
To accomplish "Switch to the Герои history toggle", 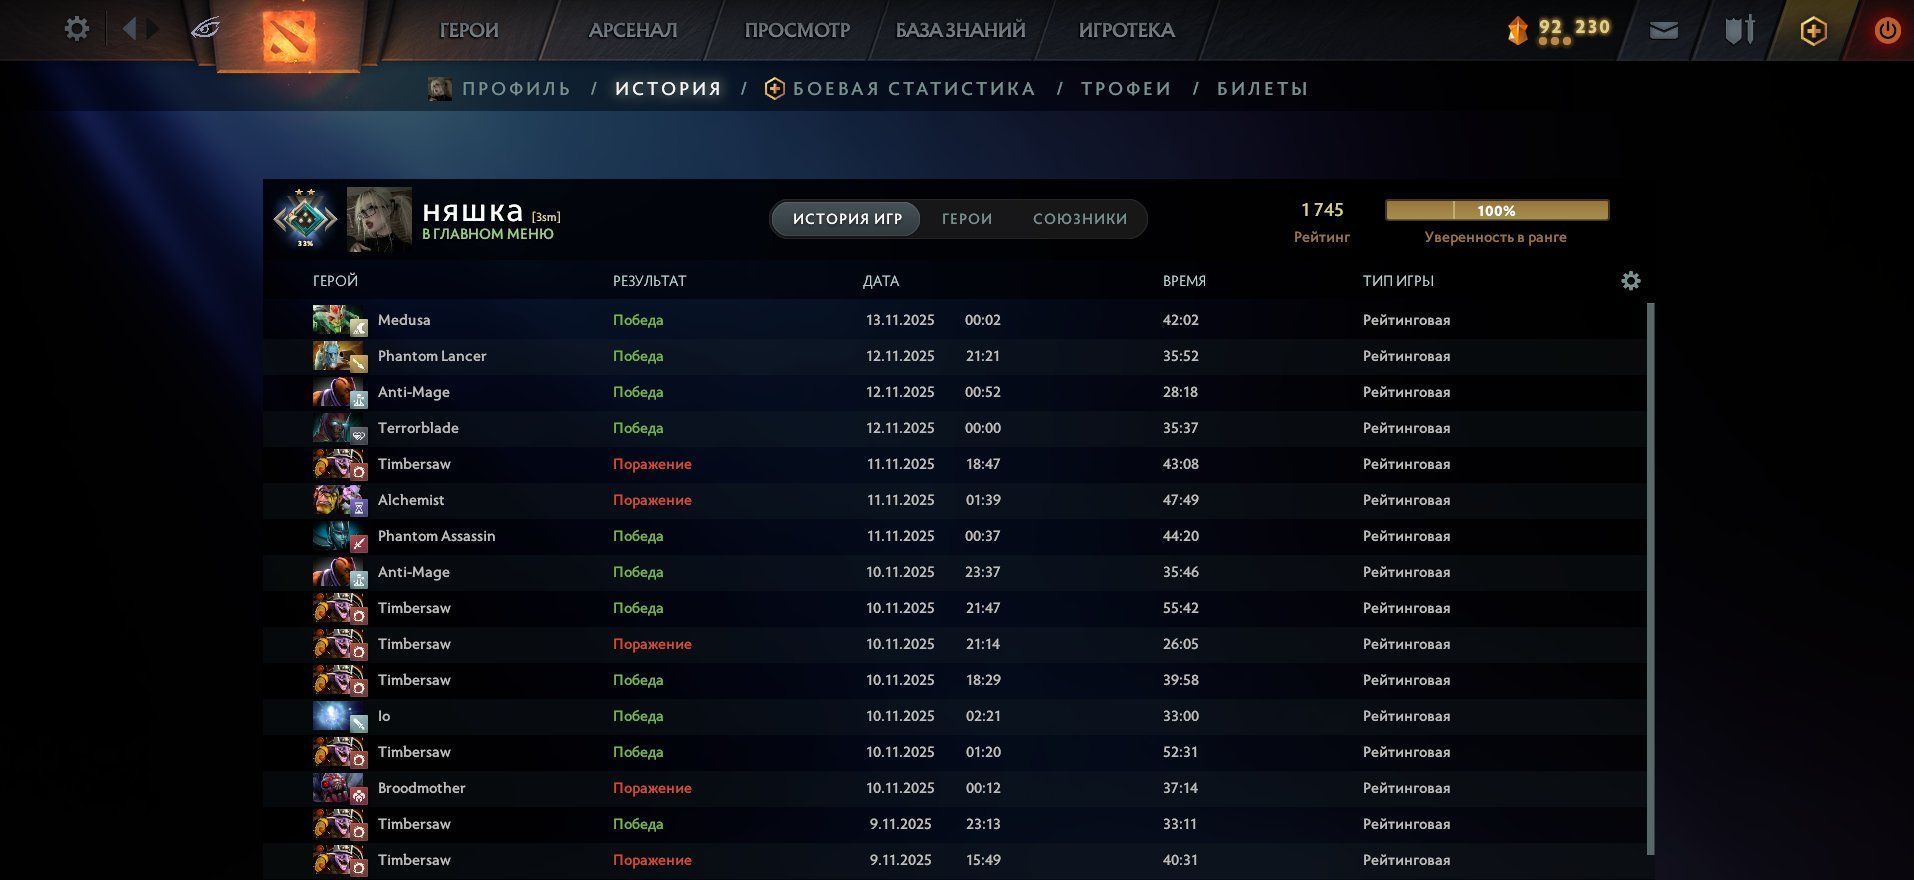I will click(x=966, y=219).
